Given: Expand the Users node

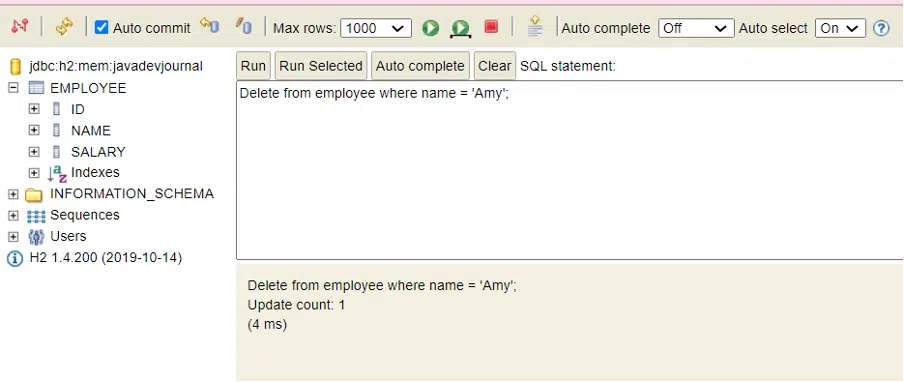Looking at the screenshot, I should coord(13,237).
